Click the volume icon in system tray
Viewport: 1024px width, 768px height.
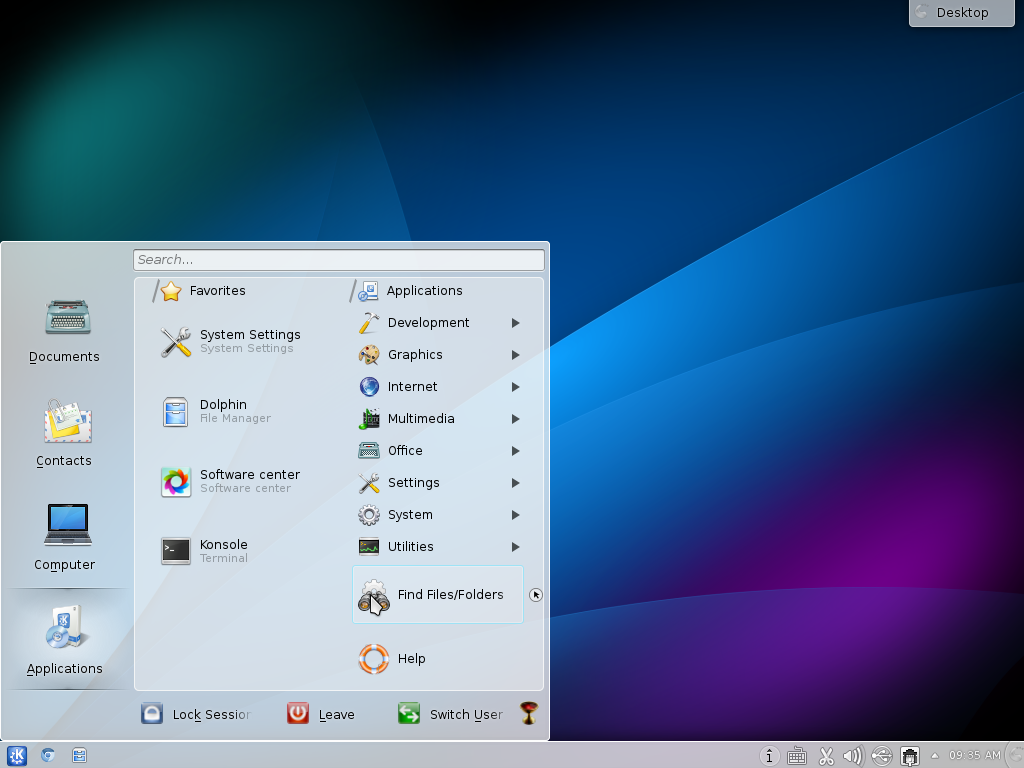(x=852, y=756)
